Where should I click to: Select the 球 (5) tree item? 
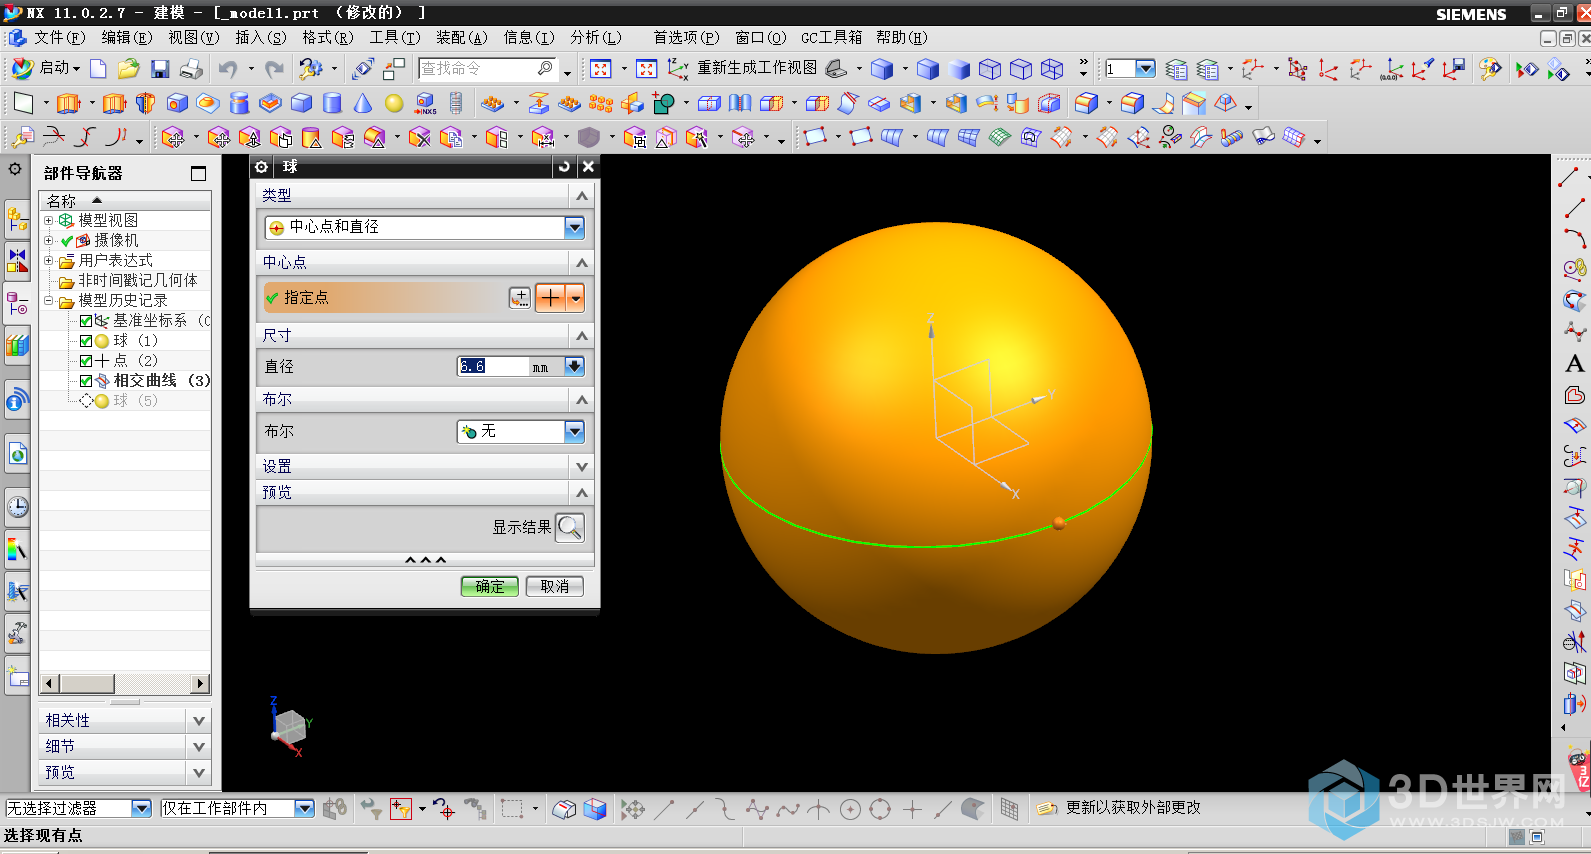click(134, 401)
